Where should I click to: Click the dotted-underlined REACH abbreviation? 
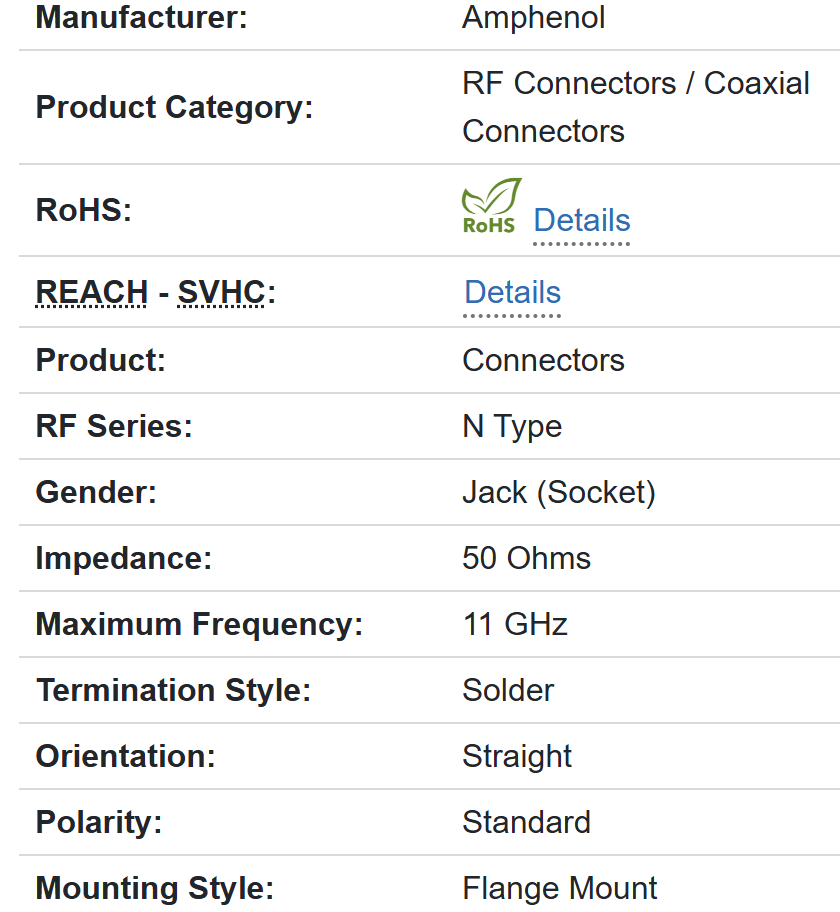pyautogui.click(x=92, y=292)
